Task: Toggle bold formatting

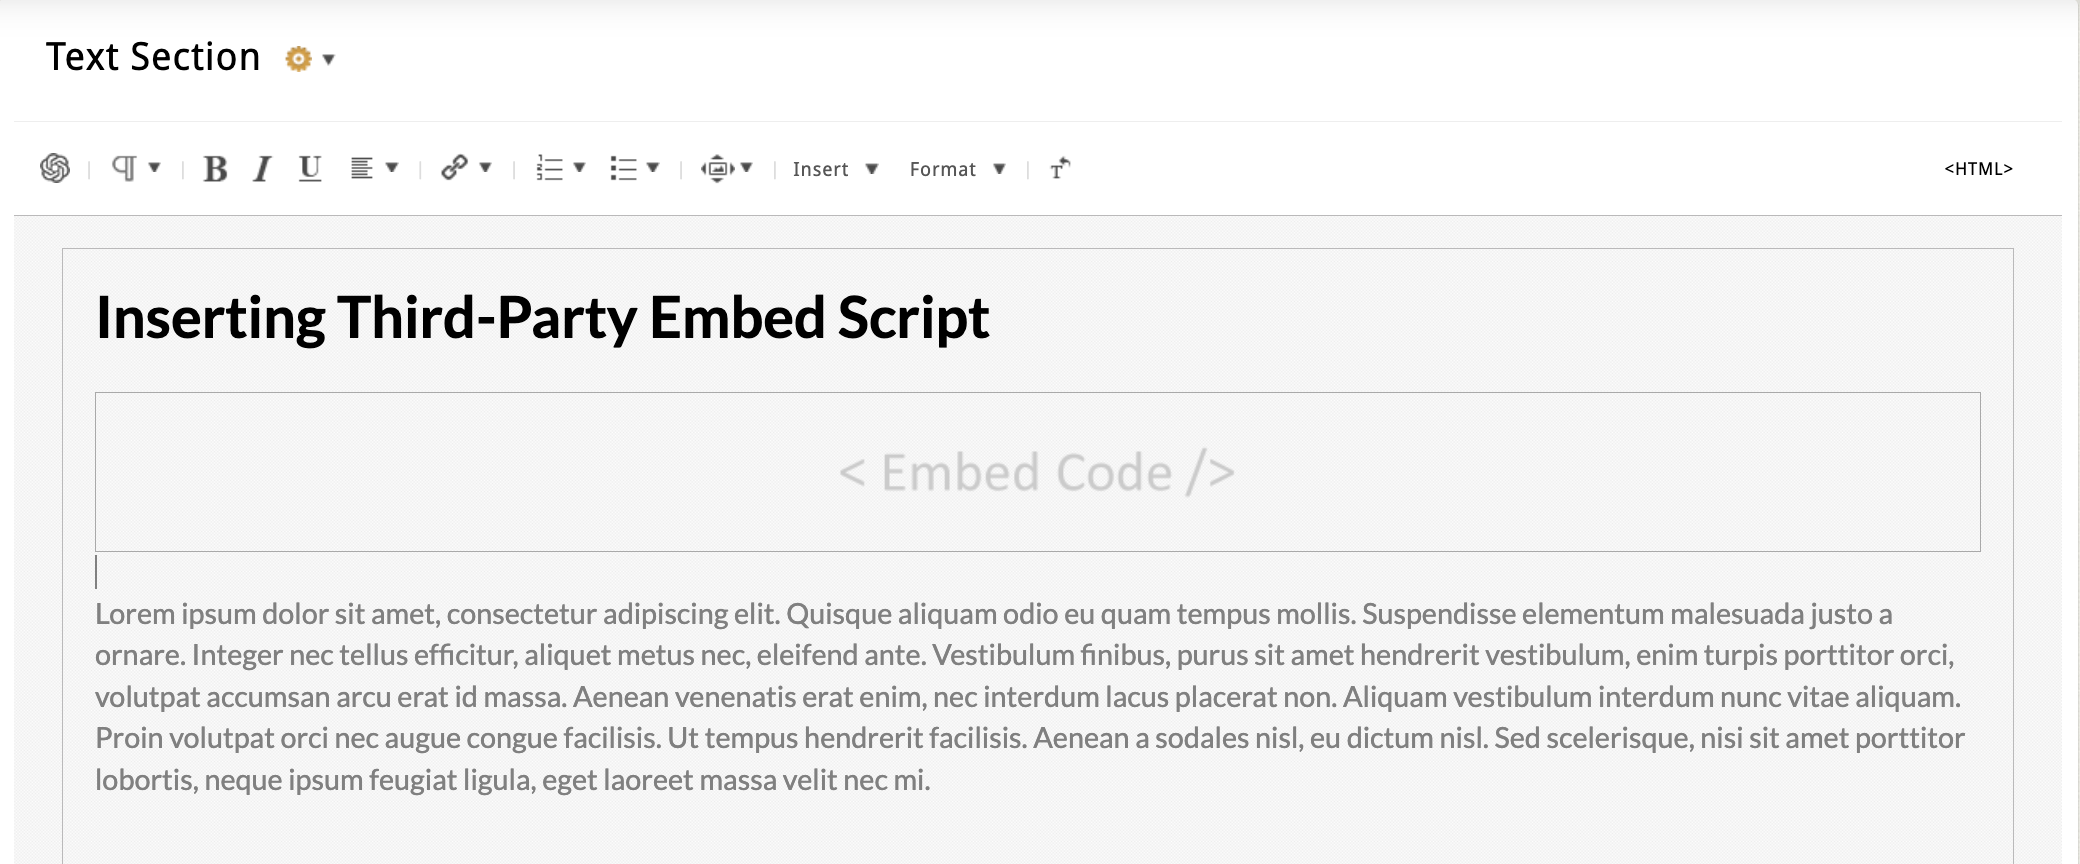Action: pyautogui.click(x=215, y=169)
